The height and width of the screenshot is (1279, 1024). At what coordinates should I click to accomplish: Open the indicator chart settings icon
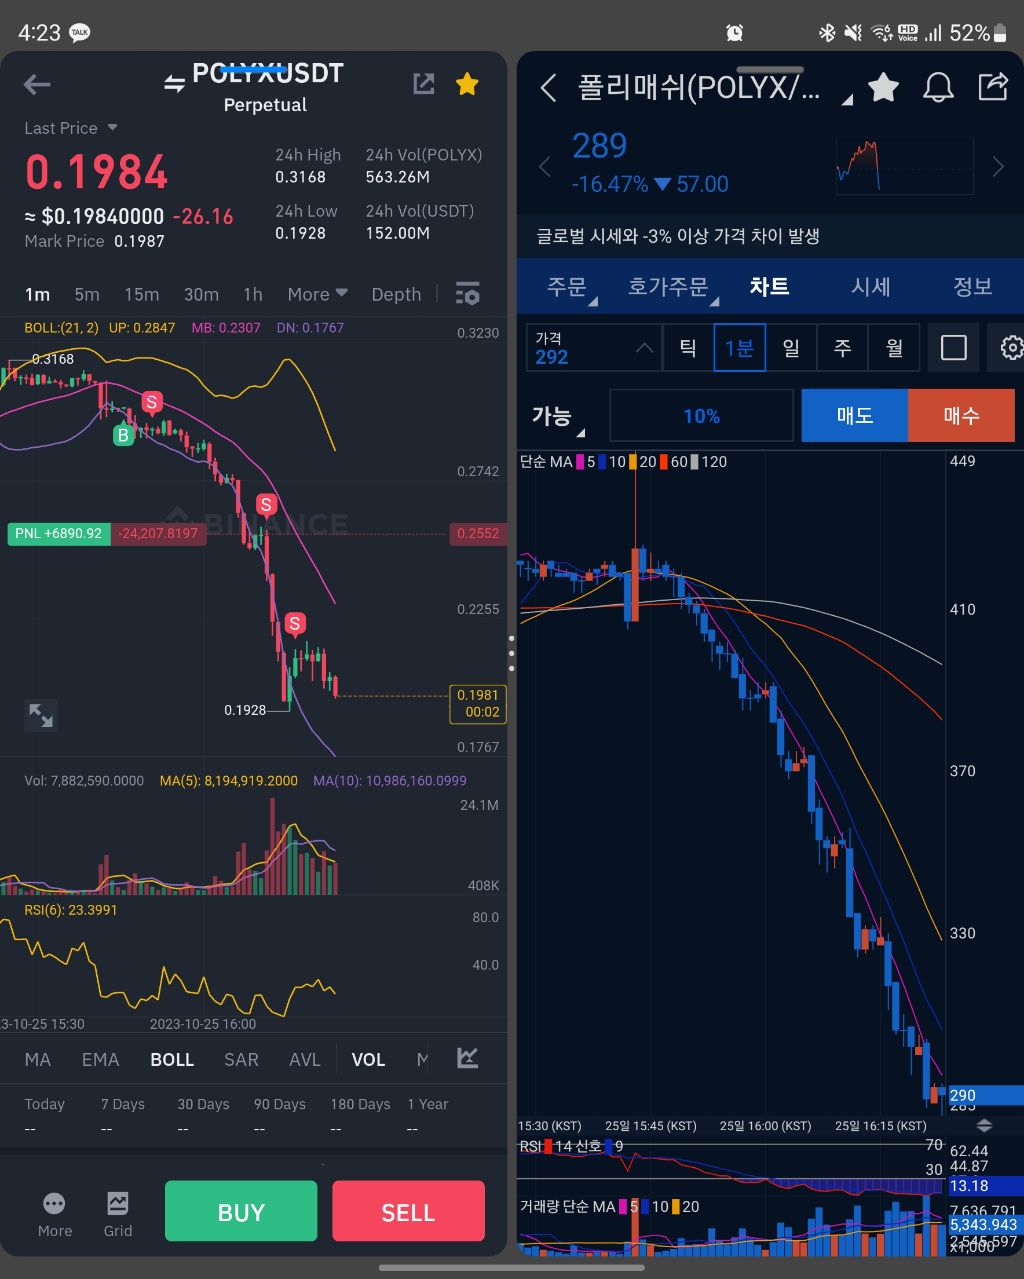coord(467,1058)
